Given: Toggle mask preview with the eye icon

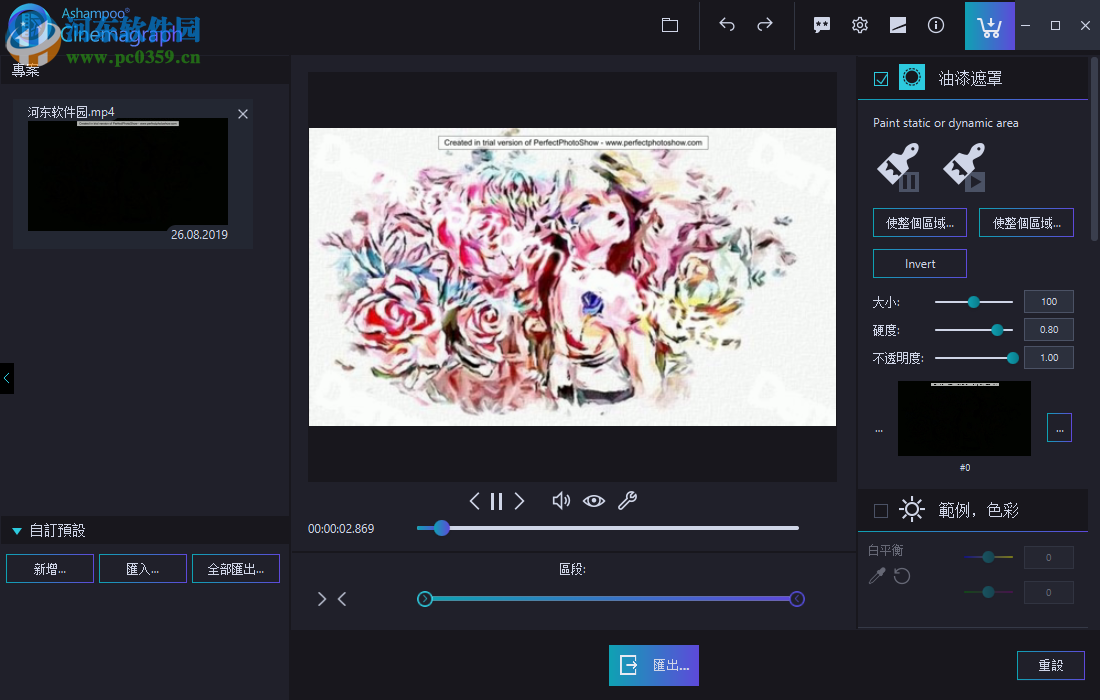Looking at the screenshot, I should click(594, 500).
